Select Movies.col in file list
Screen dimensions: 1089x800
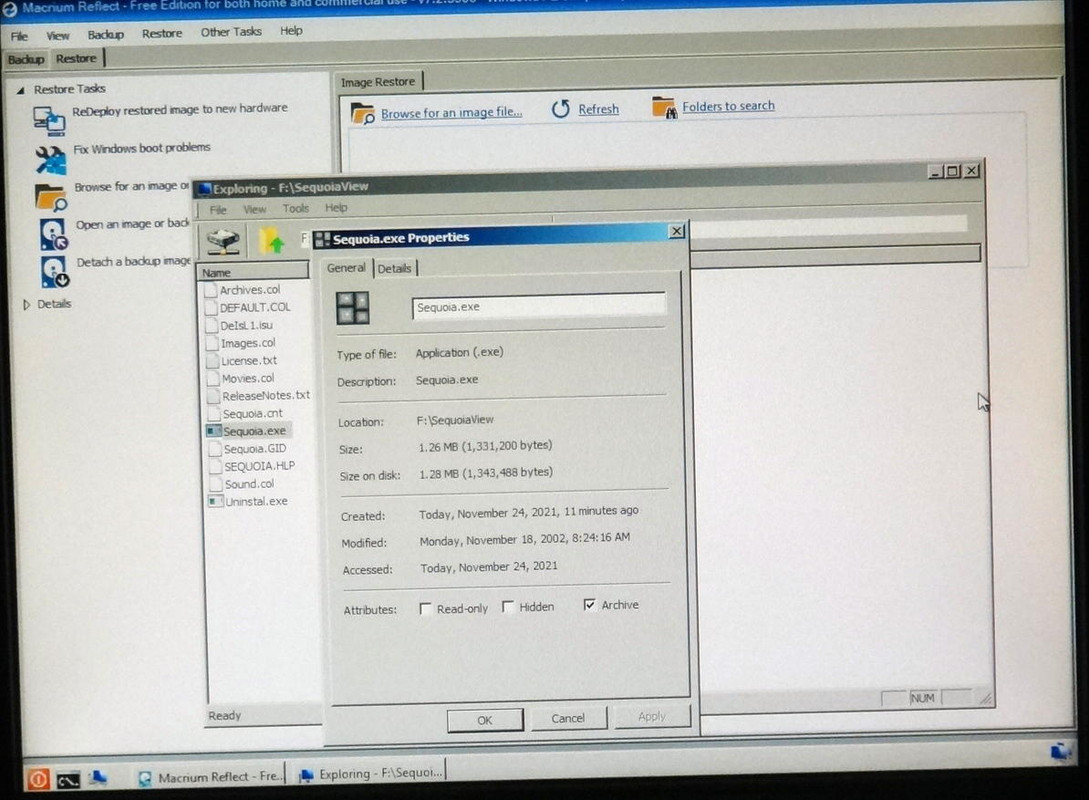248,378
